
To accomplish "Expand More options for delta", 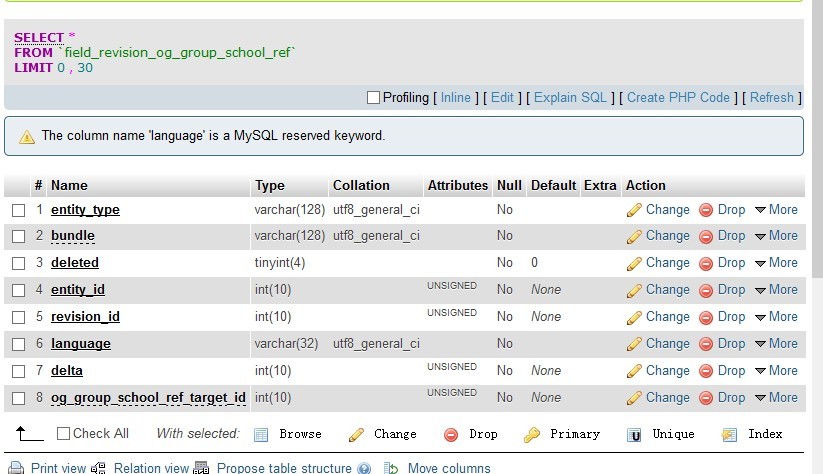I will click(776, 371).
